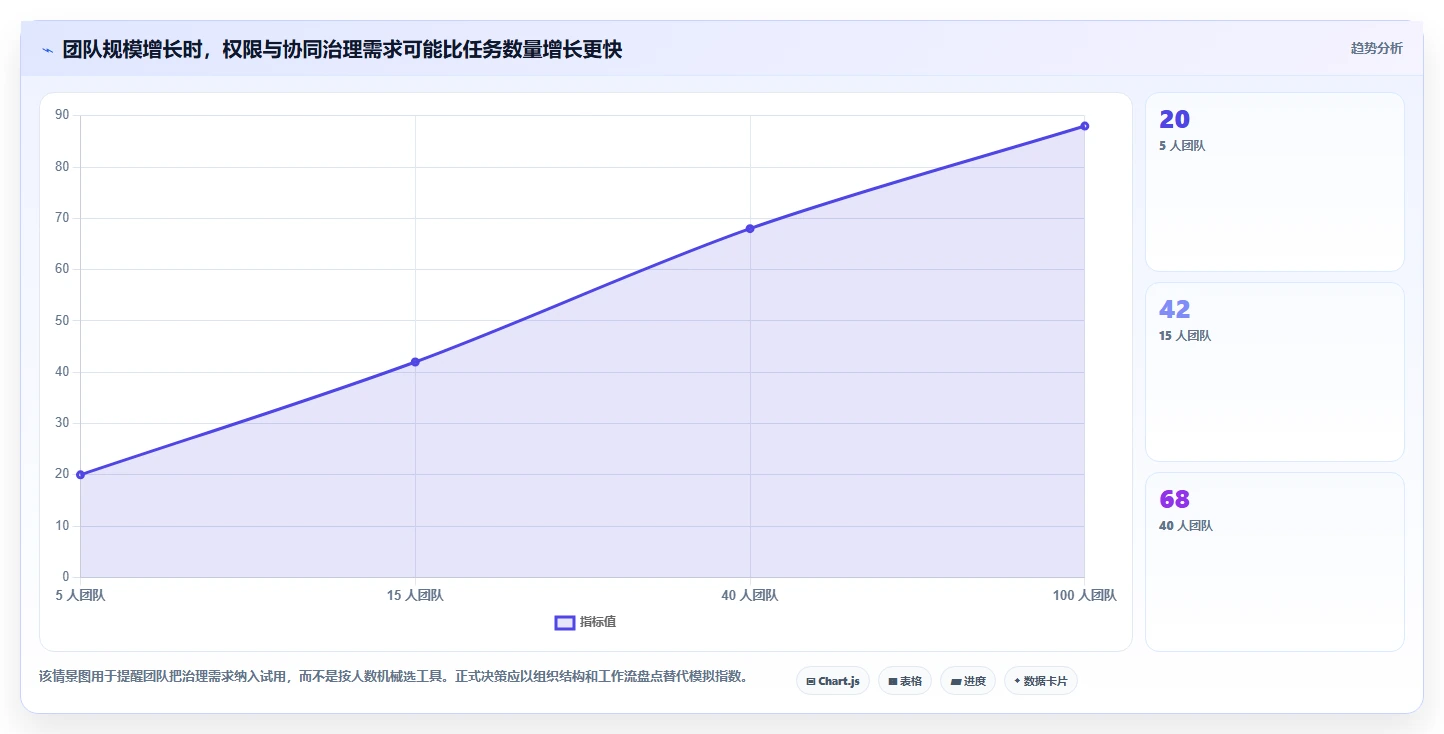Viewport: 1444px width, 734px height.
Task: Toggle the 指标值 legend item
Action: point(586,622)
